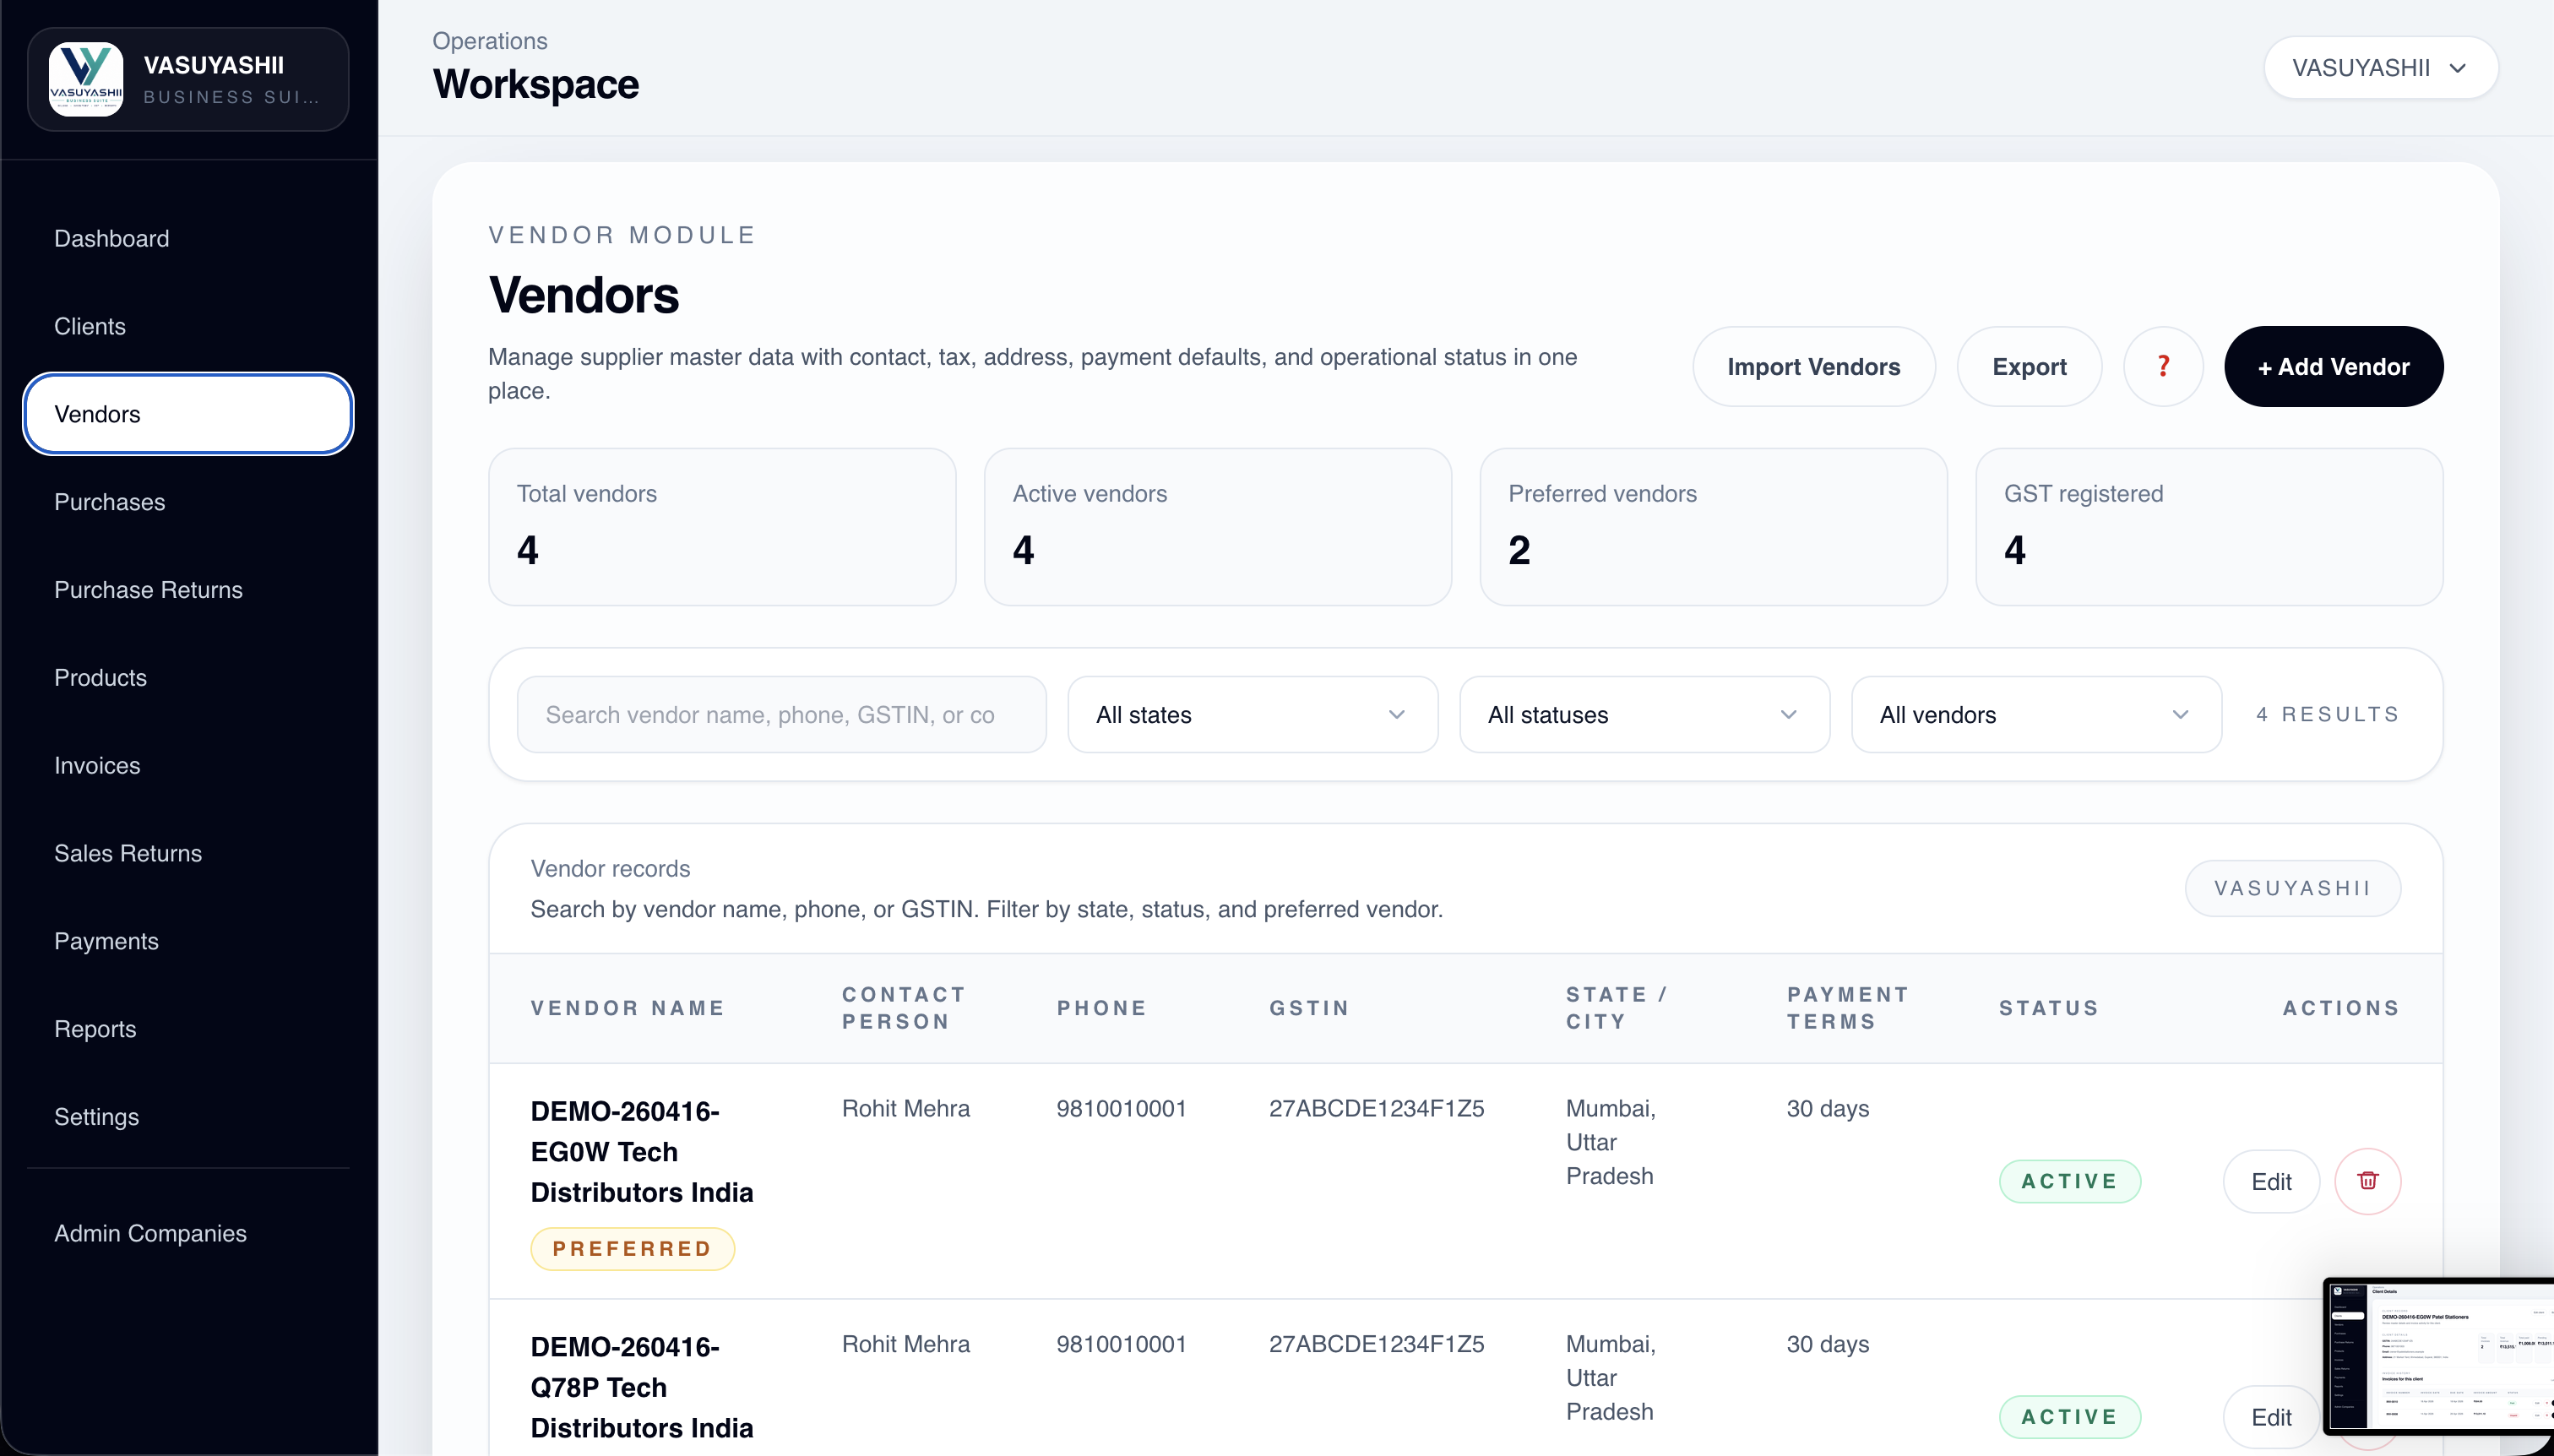Click ACTIVE status badge for EG0W vendor
2554x1456 pixels.
pyautogui.click(x=2069, y=1181)
